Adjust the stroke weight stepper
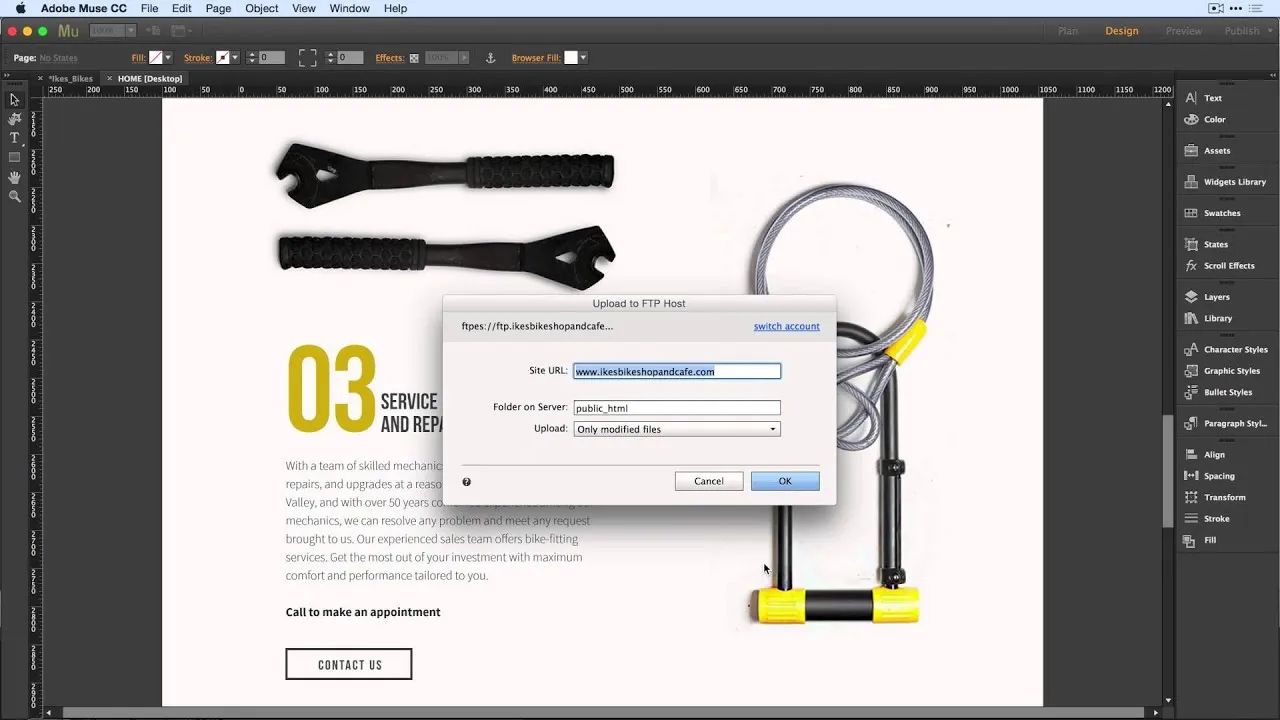 (251, 58)
